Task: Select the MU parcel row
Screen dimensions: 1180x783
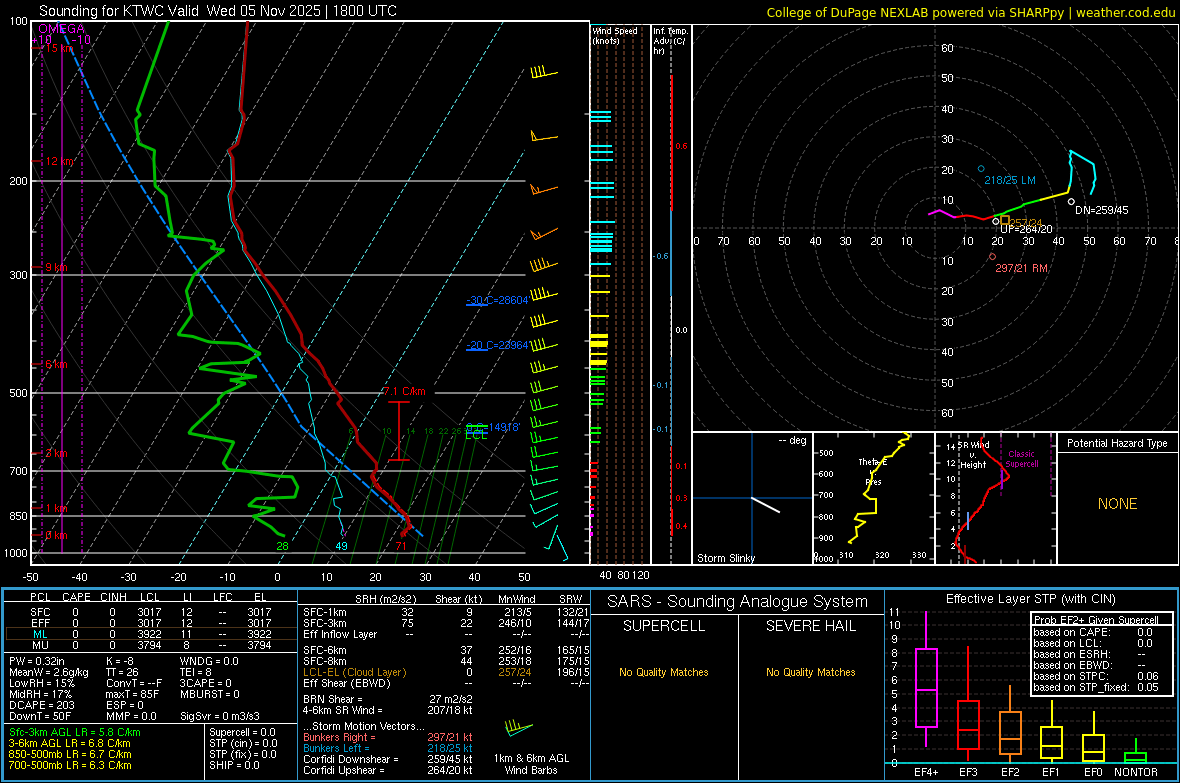Action: pos(151,644)
